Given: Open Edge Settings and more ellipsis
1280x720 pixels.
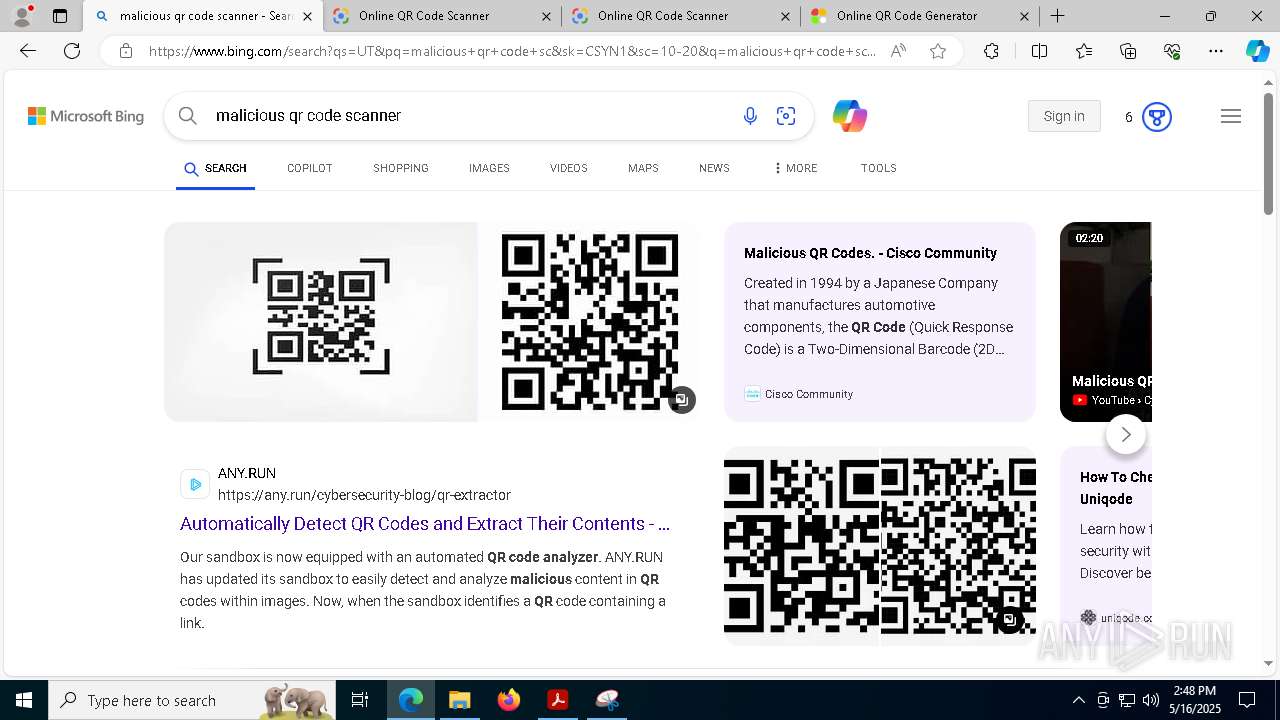Looking at the screenshot, I should click(x=1216, y=51).
